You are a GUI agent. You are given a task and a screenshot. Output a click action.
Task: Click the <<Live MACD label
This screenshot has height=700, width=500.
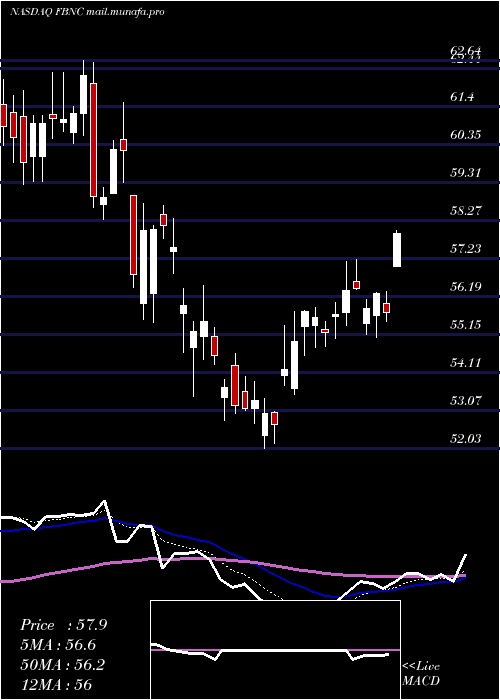[421, 674]
